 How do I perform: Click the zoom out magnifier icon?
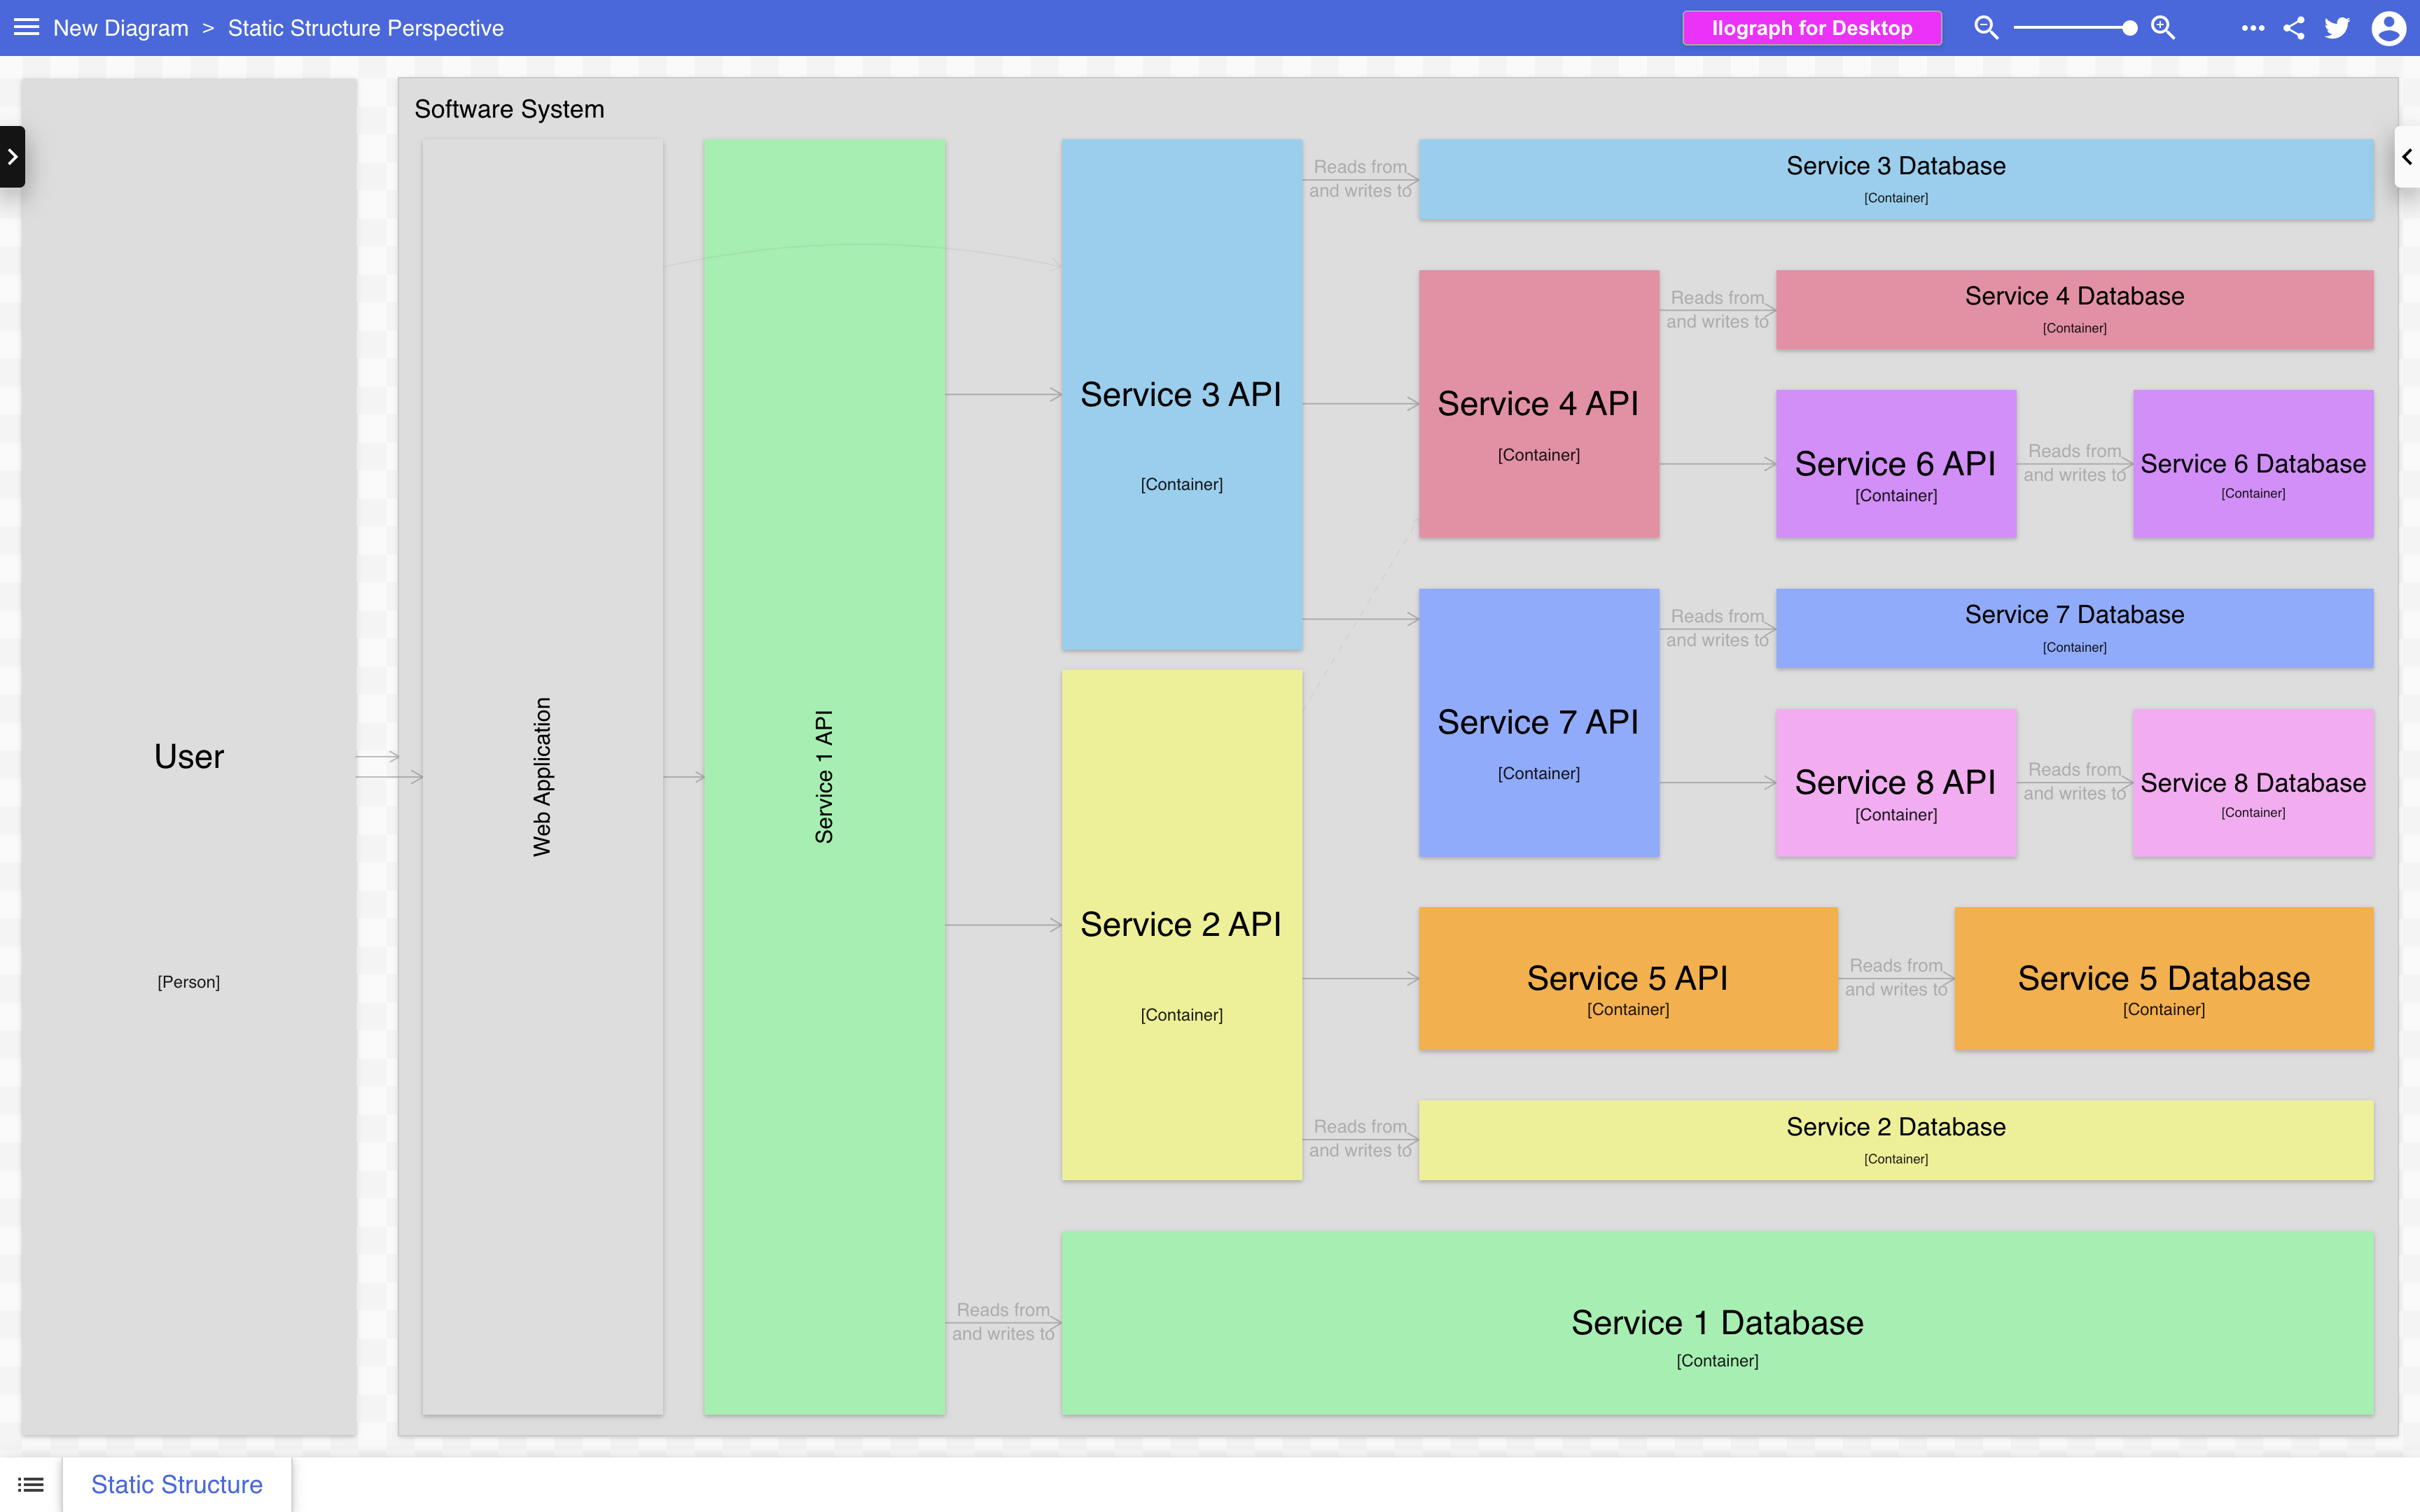pyautogui.click(x=1985, y=27)
